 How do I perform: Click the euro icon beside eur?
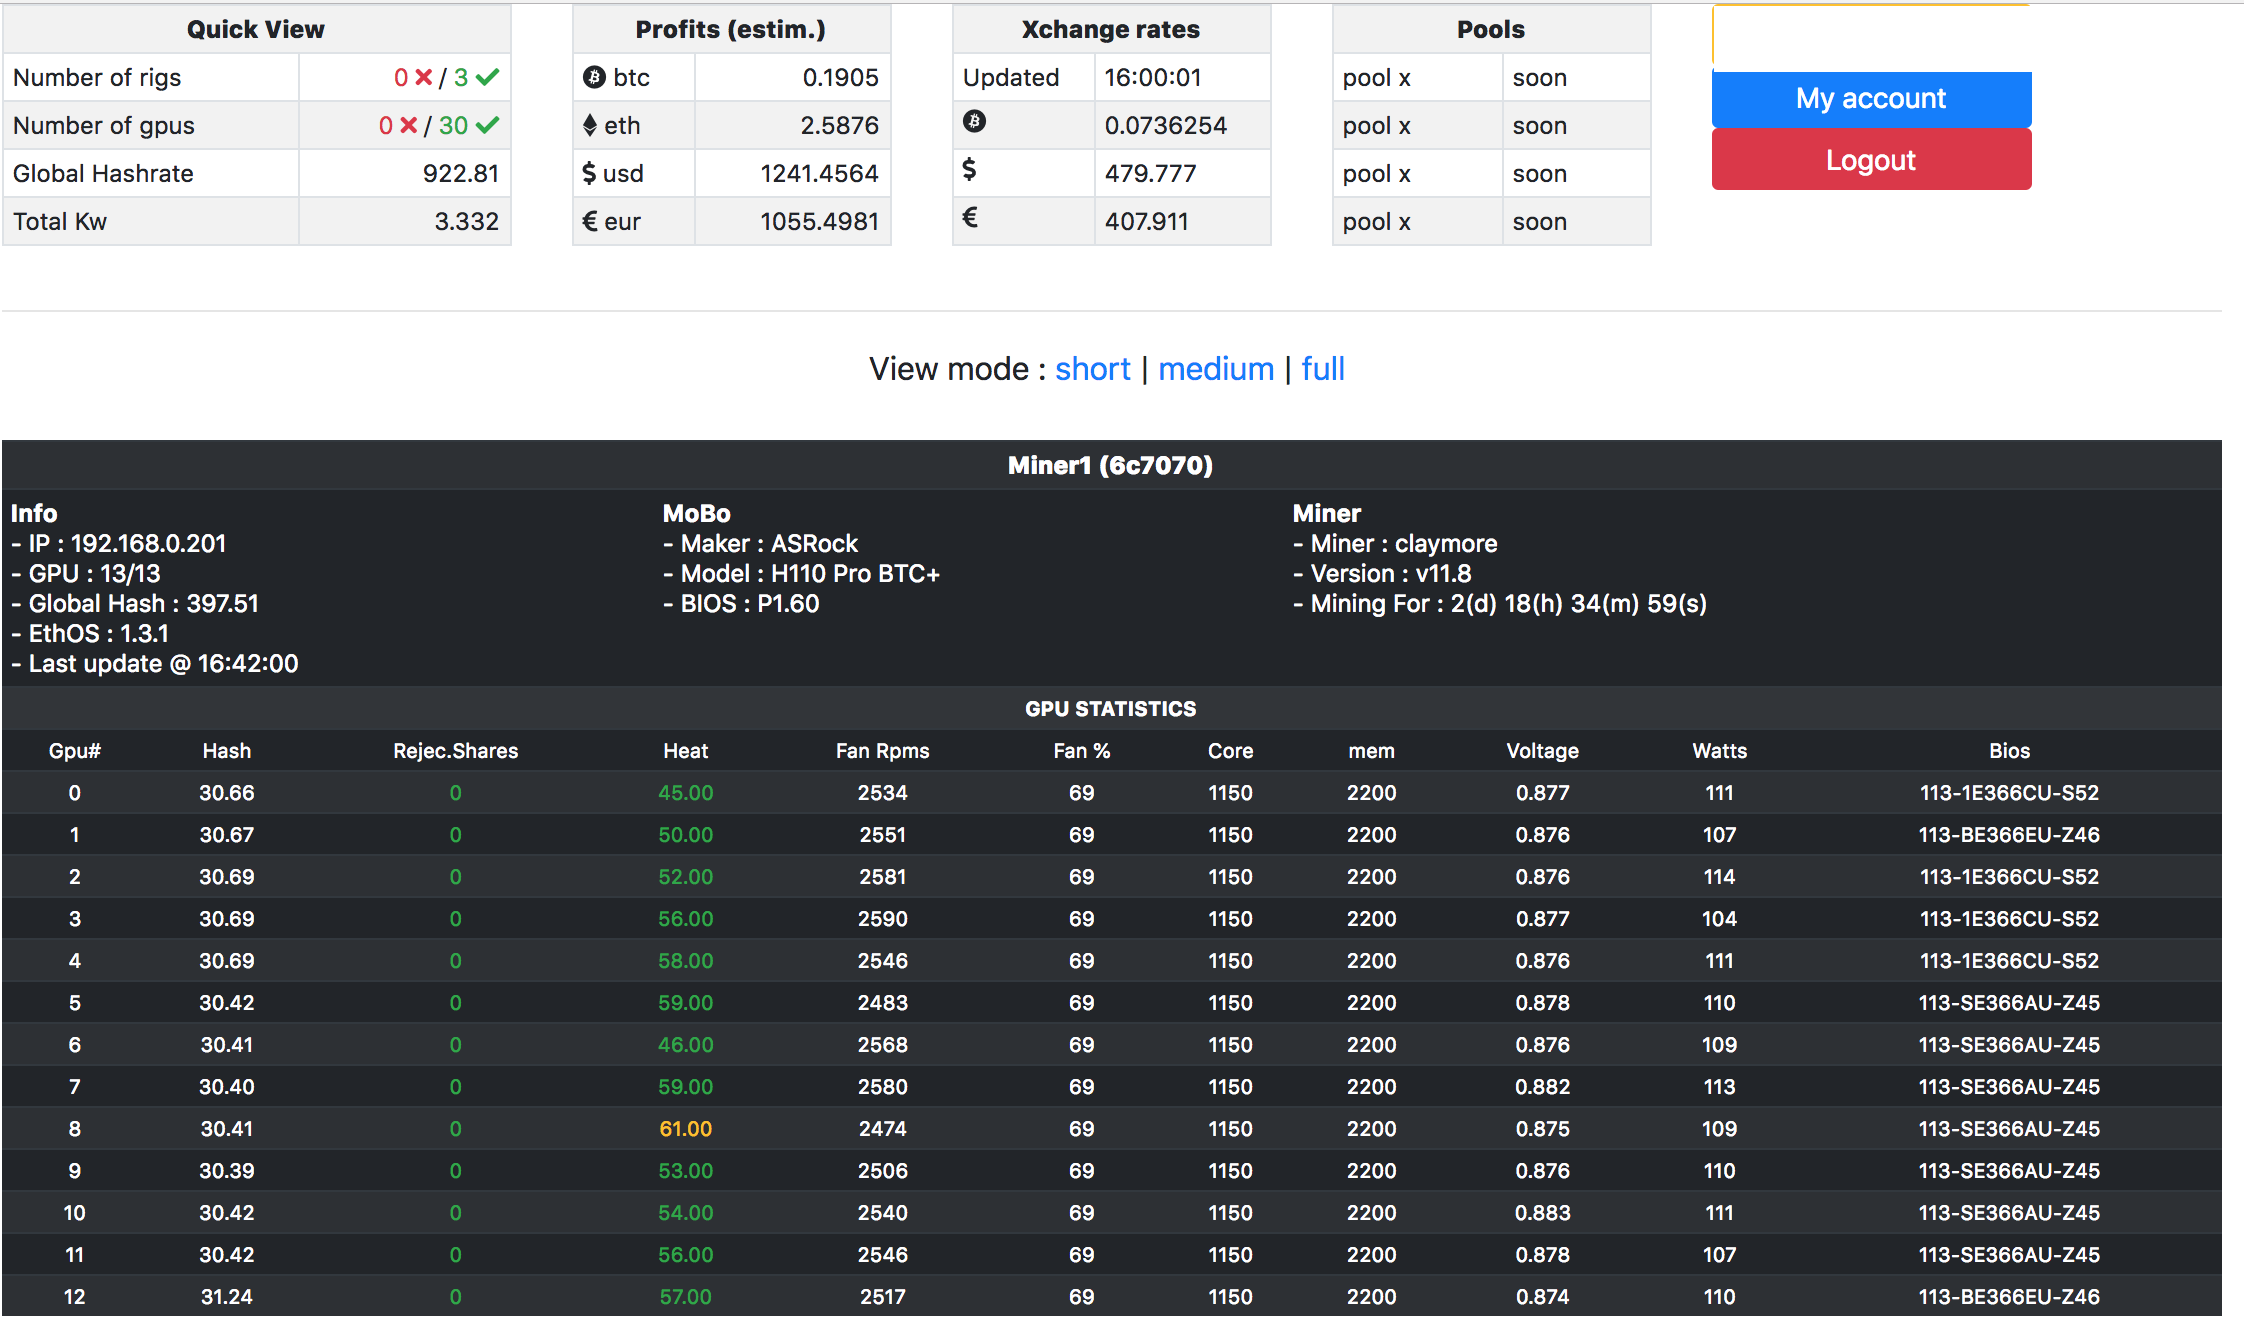click(590, 221)
